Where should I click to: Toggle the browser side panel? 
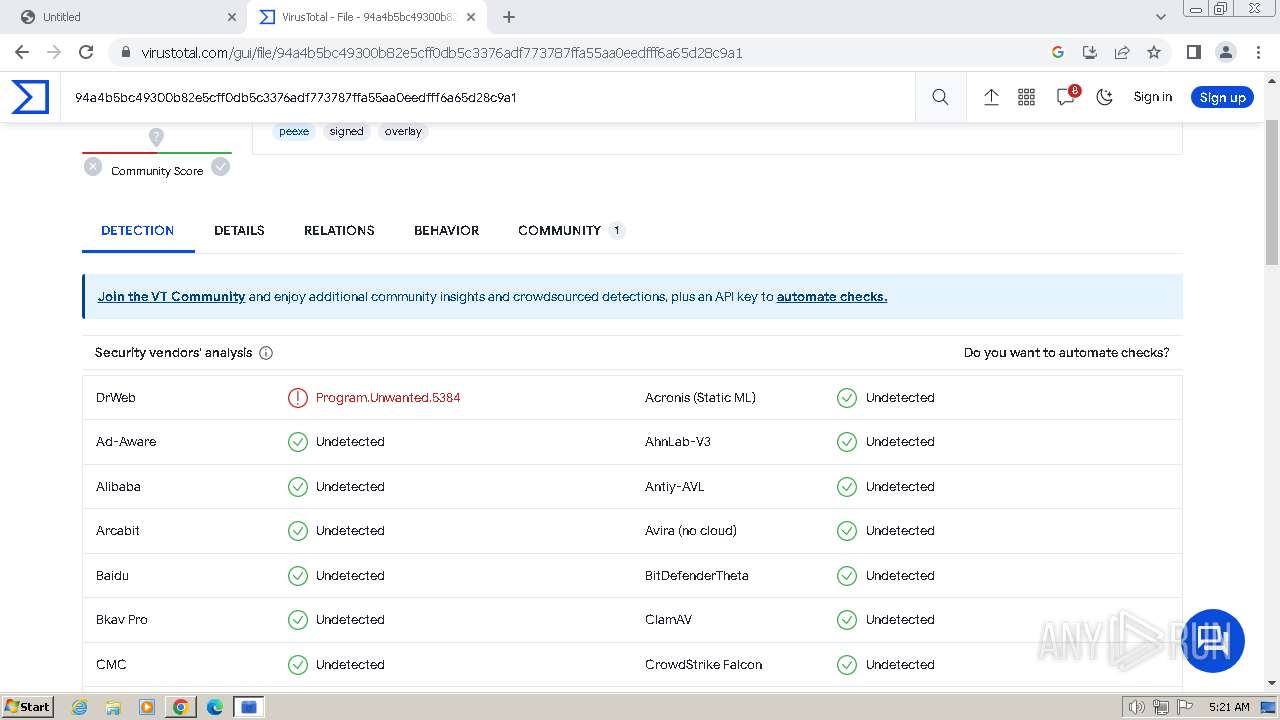(x=1193, y=52)
